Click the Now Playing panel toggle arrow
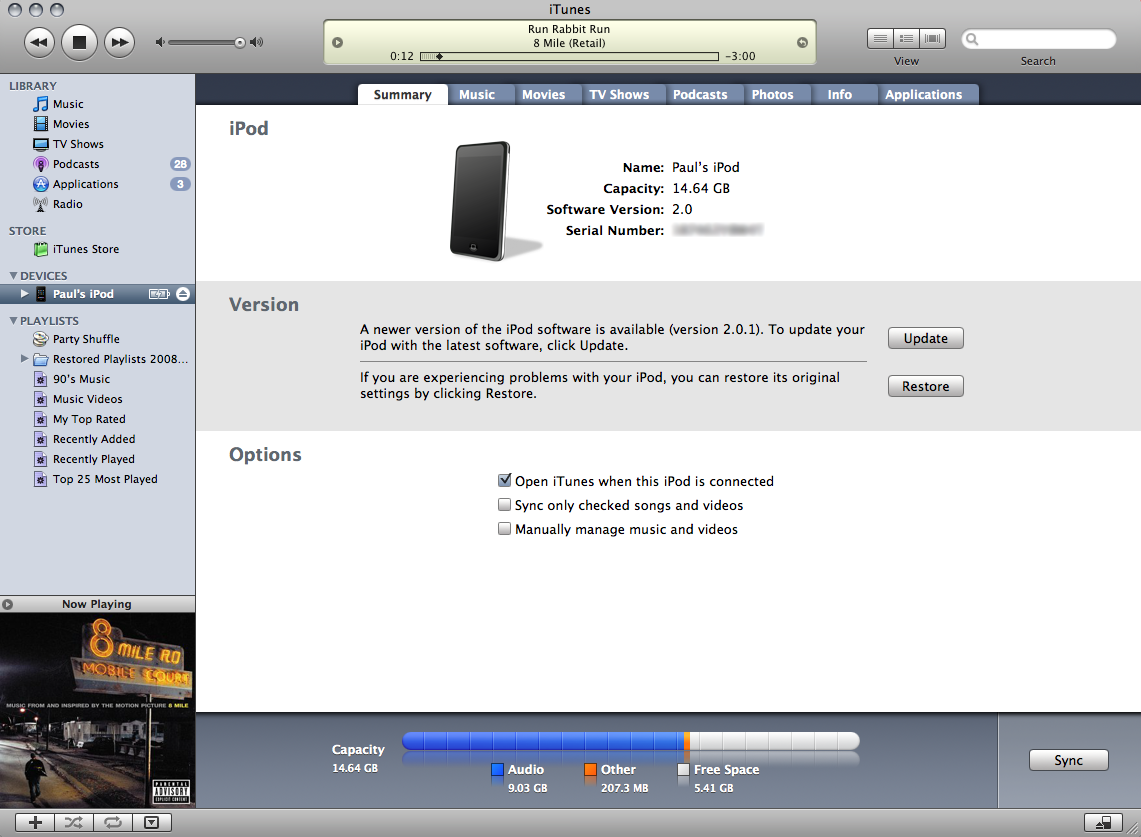 [x=7, y=604]
